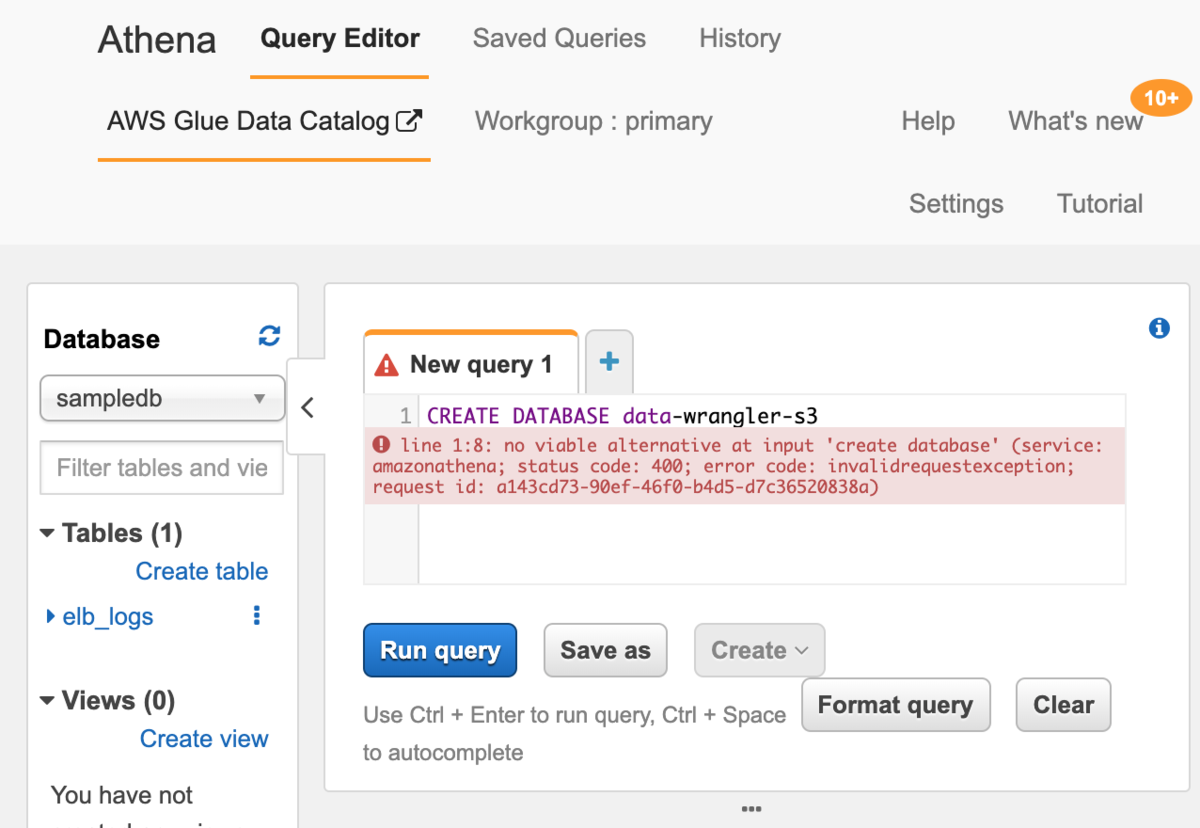Image resolution: width=1200 pixels, height=828 pixels.
Task: Click line number 1 in editor gutter
Action: [x=404, y=416]
